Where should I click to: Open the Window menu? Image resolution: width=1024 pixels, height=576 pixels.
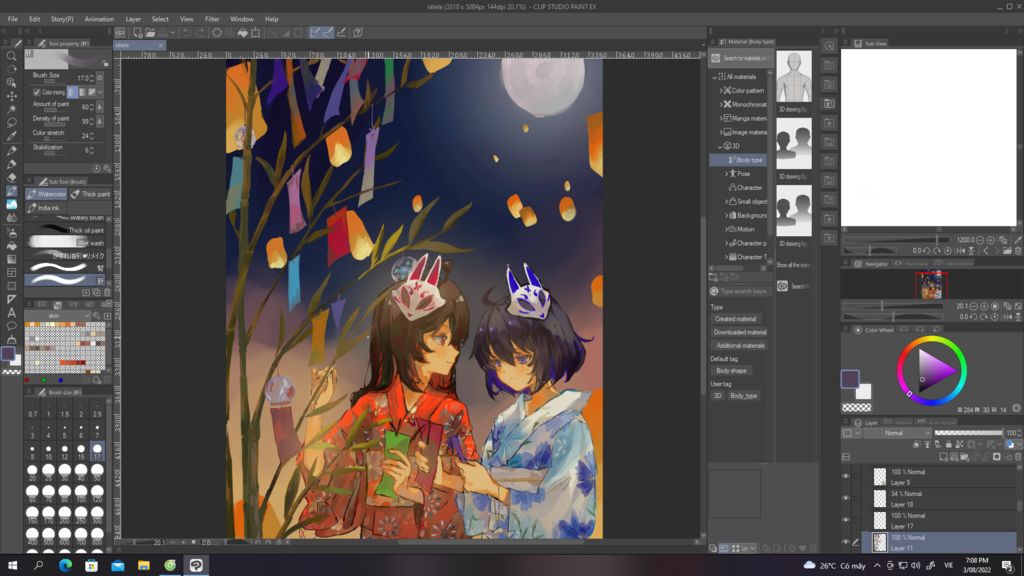click(x=242, y=19)
